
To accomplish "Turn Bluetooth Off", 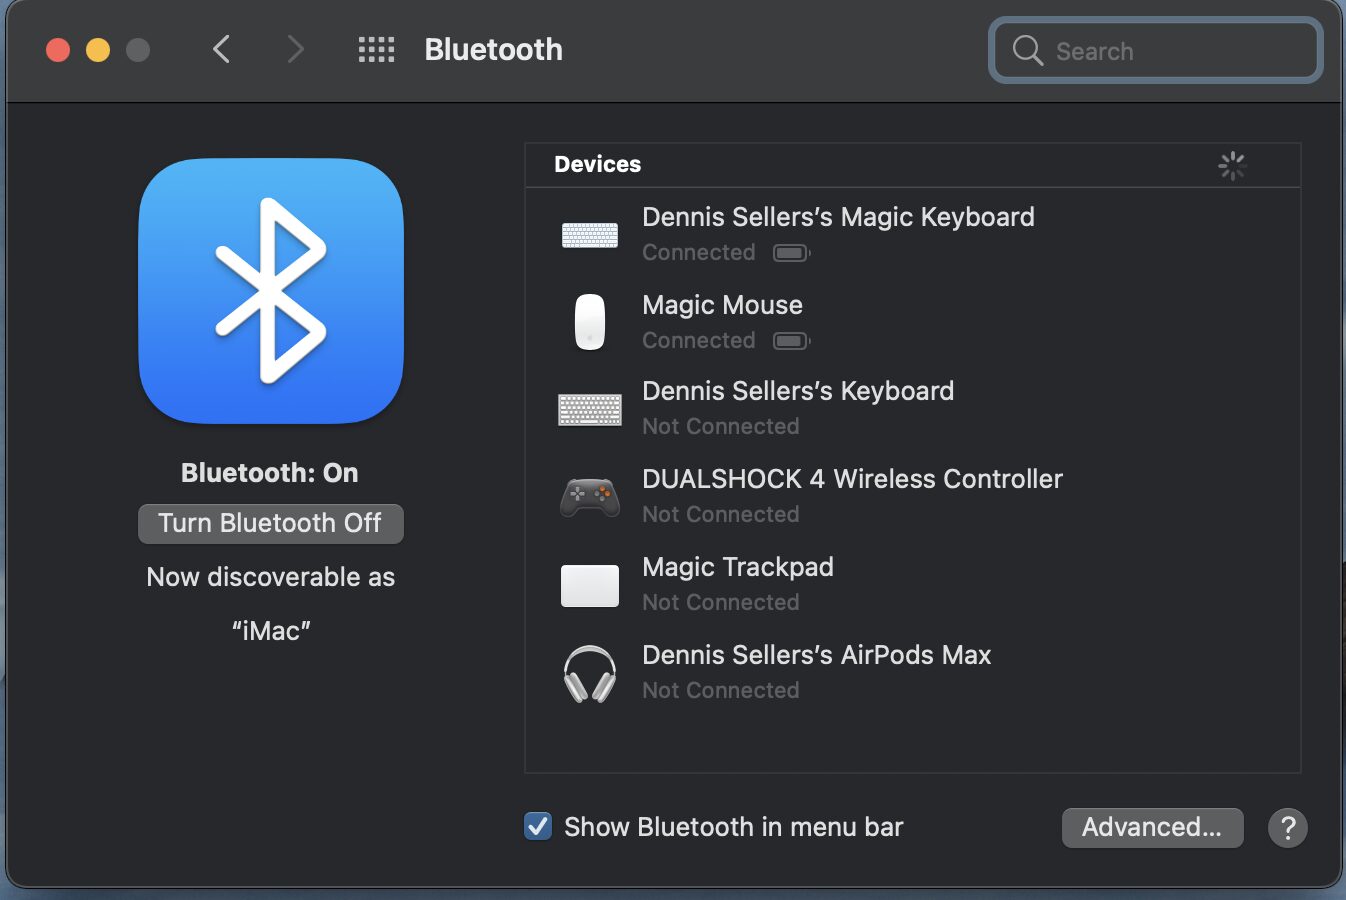I will coord(270,524).
